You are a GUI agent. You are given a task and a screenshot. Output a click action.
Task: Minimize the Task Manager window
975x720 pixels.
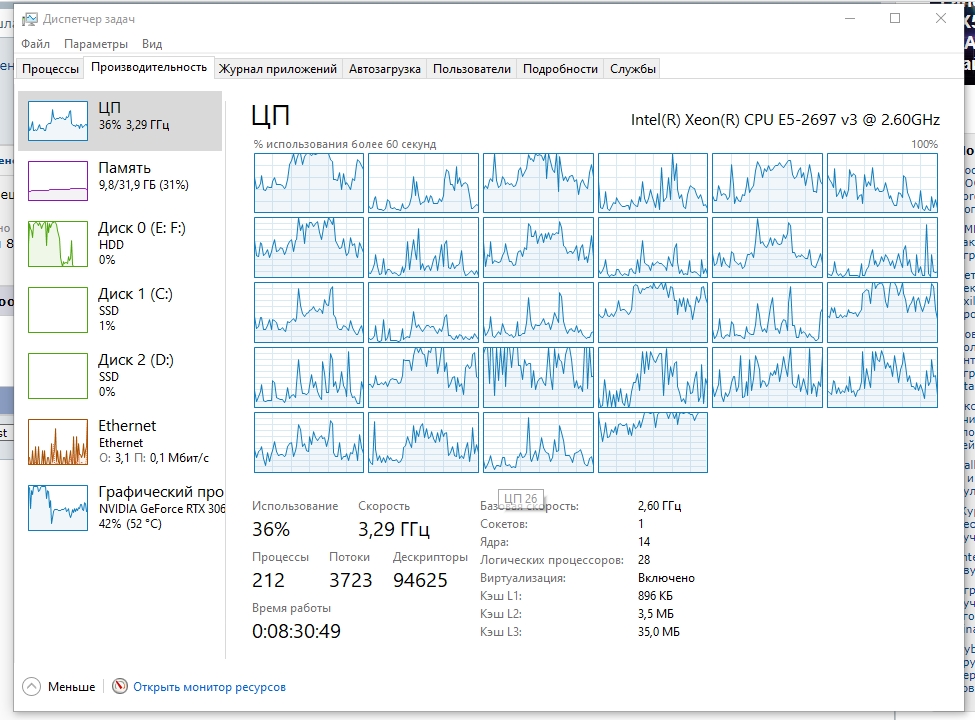(850, 18)
